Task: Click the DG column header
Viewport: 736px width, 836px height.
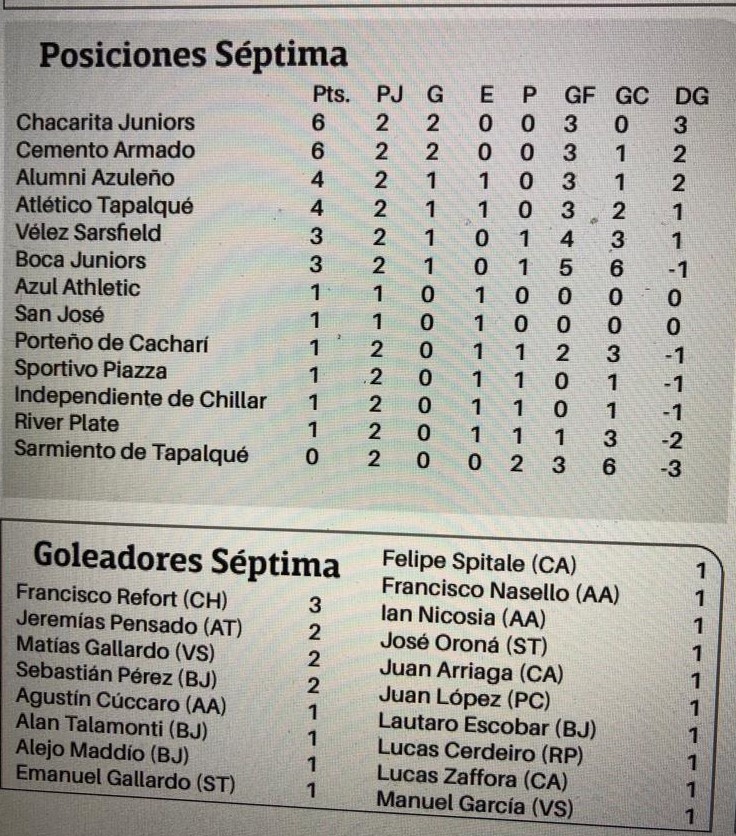Action: pos(692,97)
